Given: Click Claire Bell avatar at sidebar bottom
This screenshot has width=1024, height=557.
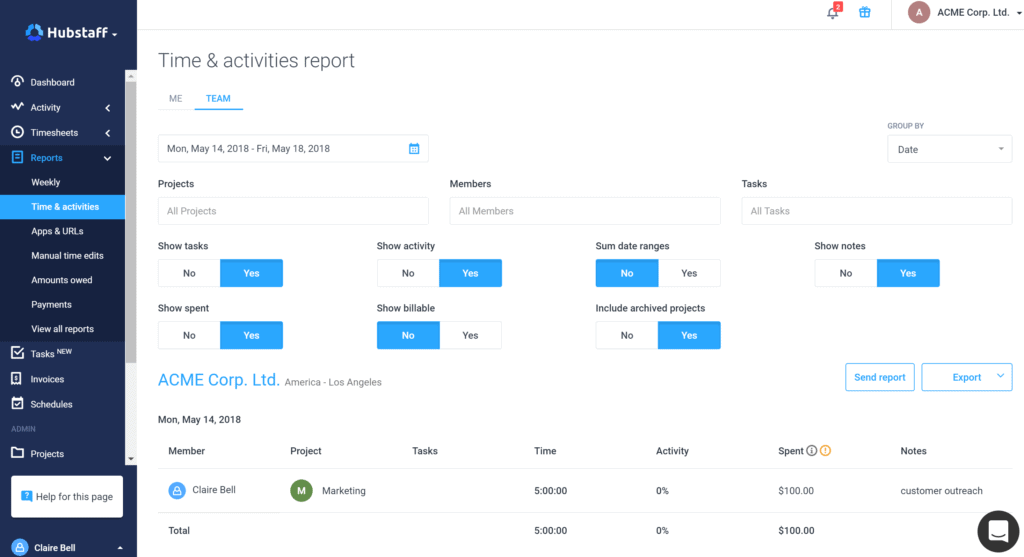Looking at the screenshot, I should pos(20,547).
